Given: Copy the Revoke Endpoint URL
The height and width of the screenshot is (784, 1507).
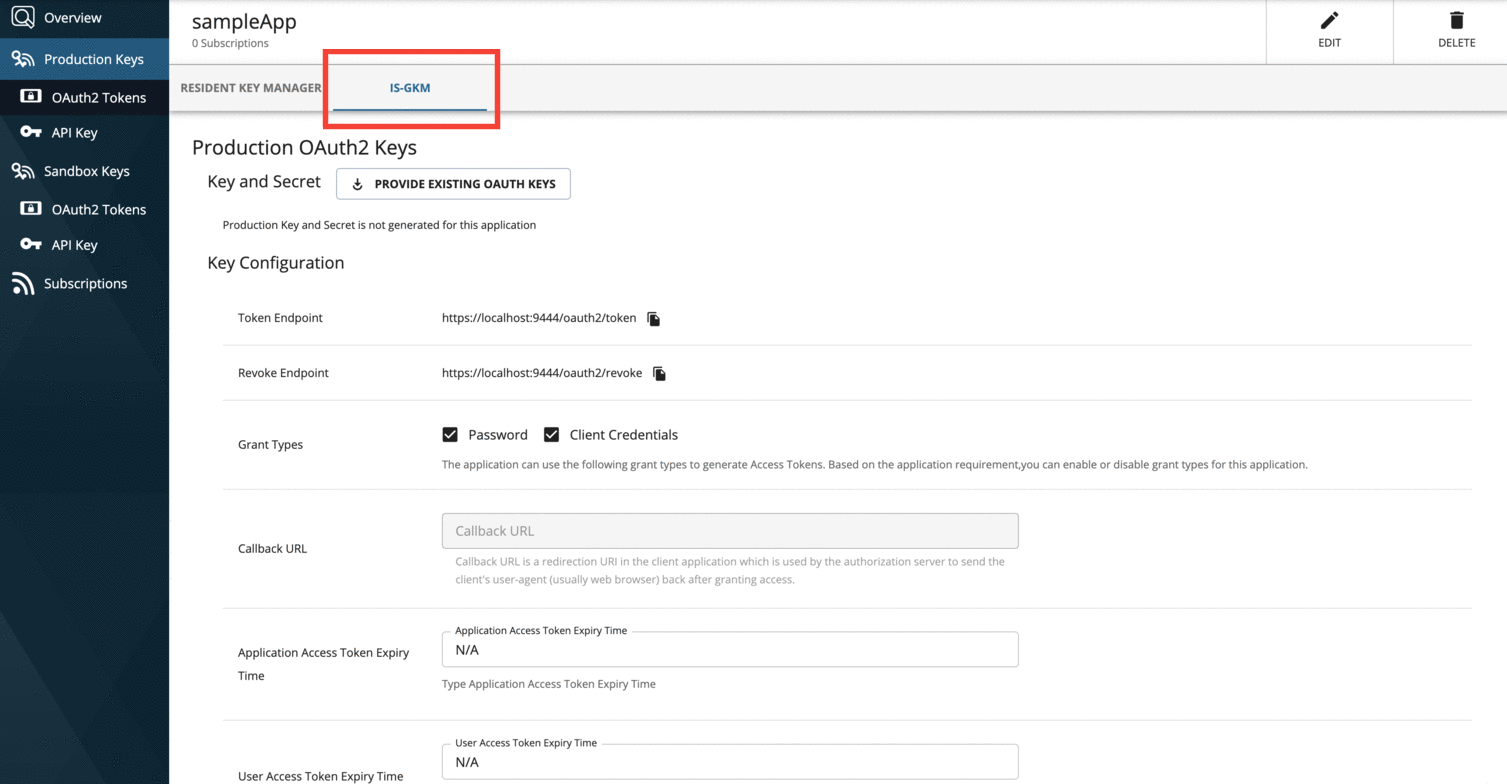Looking at the screenshot, I should click(x=660, y=374).
